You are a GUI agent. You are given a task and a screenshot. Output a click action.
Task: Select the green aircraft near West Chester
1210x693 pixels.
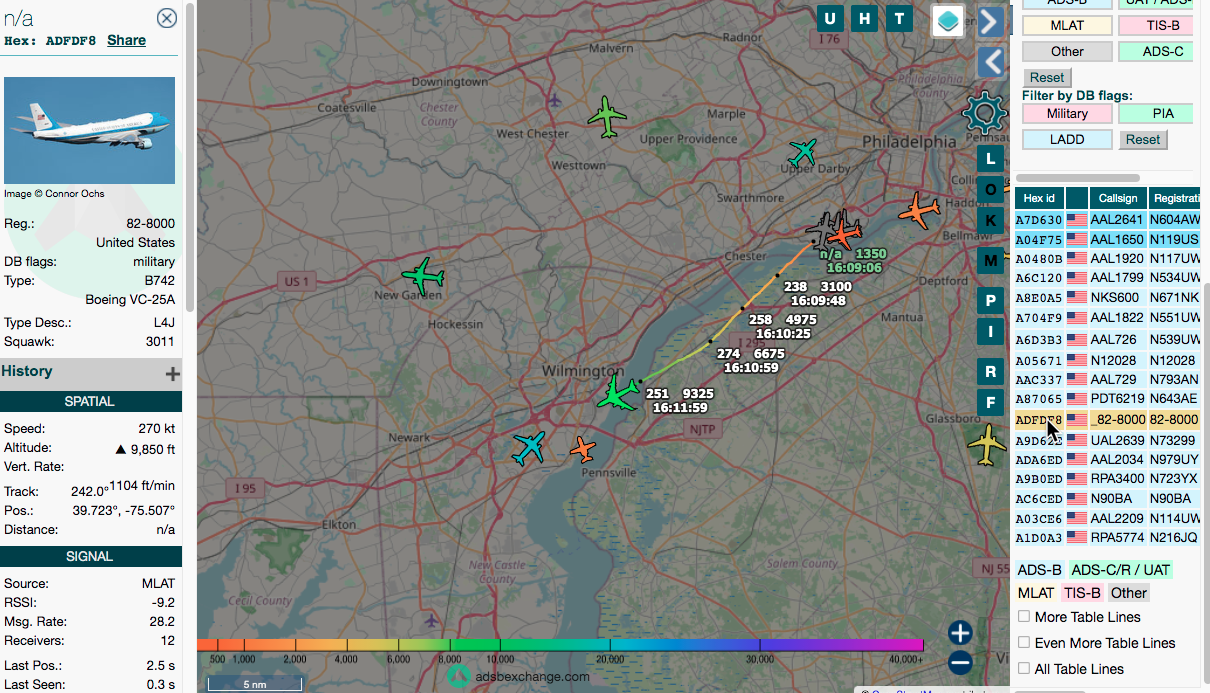click(607, 117)
